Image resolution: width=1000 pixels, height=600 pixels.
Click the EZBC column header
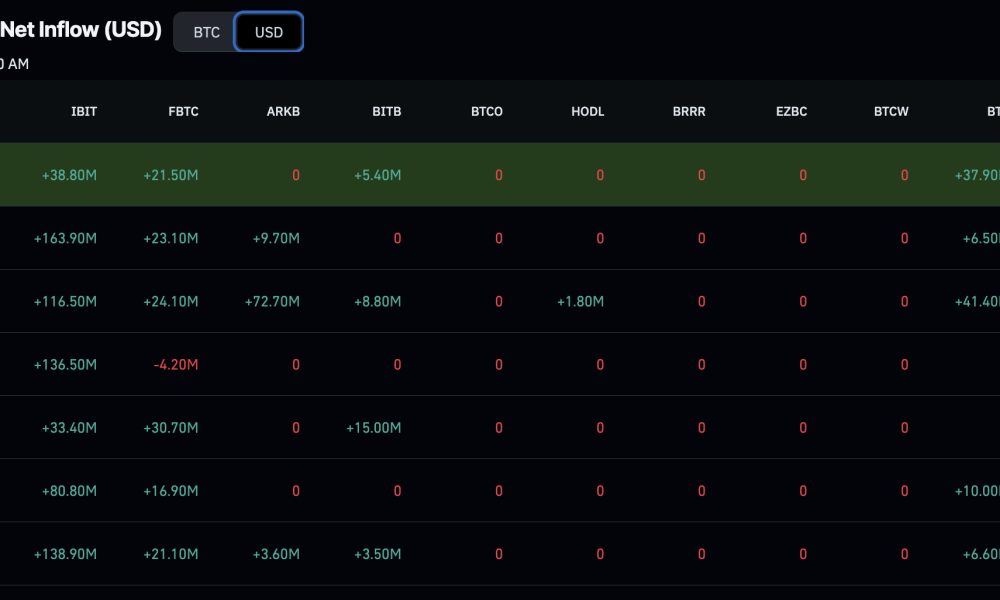(791, 112)
